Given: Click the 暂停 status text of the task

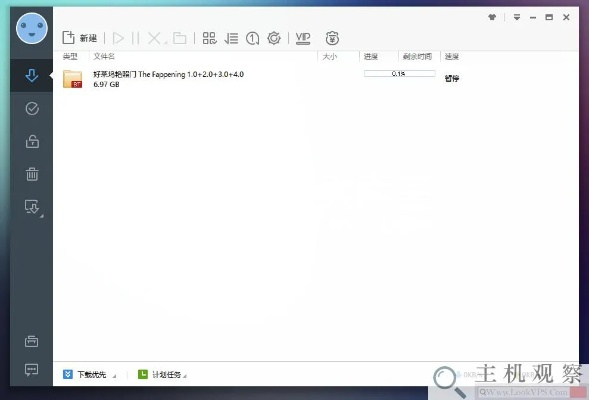Looking at the screenshot, I should point(452,78).
